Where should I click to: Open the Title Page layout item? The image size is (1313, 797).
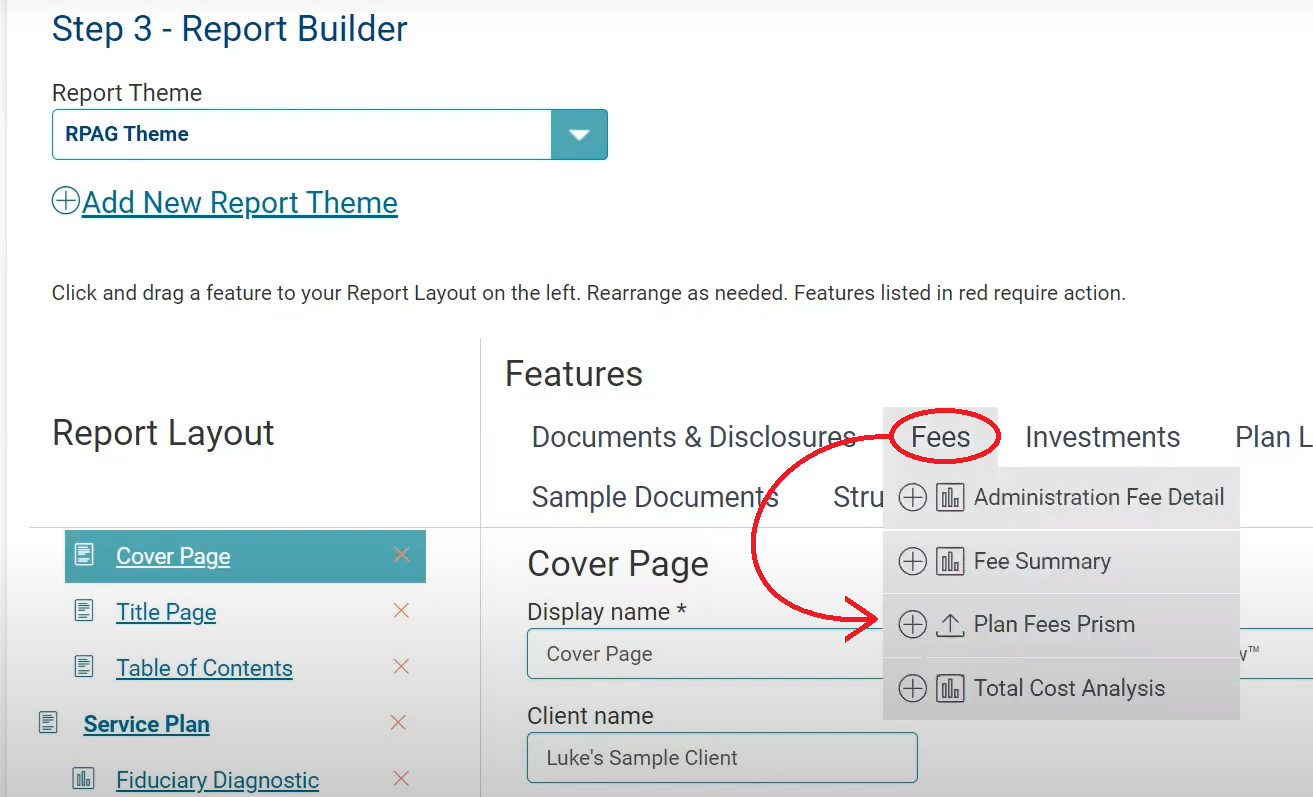(166, 612)
